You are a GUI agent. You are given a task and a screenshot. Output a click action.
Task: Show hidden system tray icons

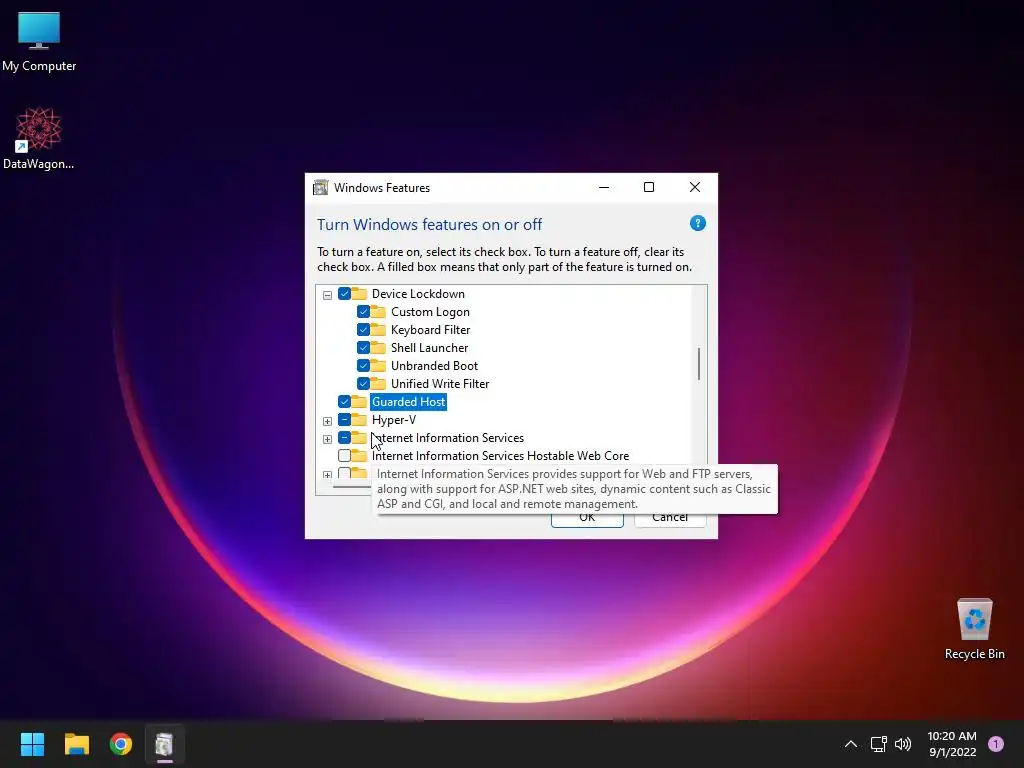[x=850, y=744]
